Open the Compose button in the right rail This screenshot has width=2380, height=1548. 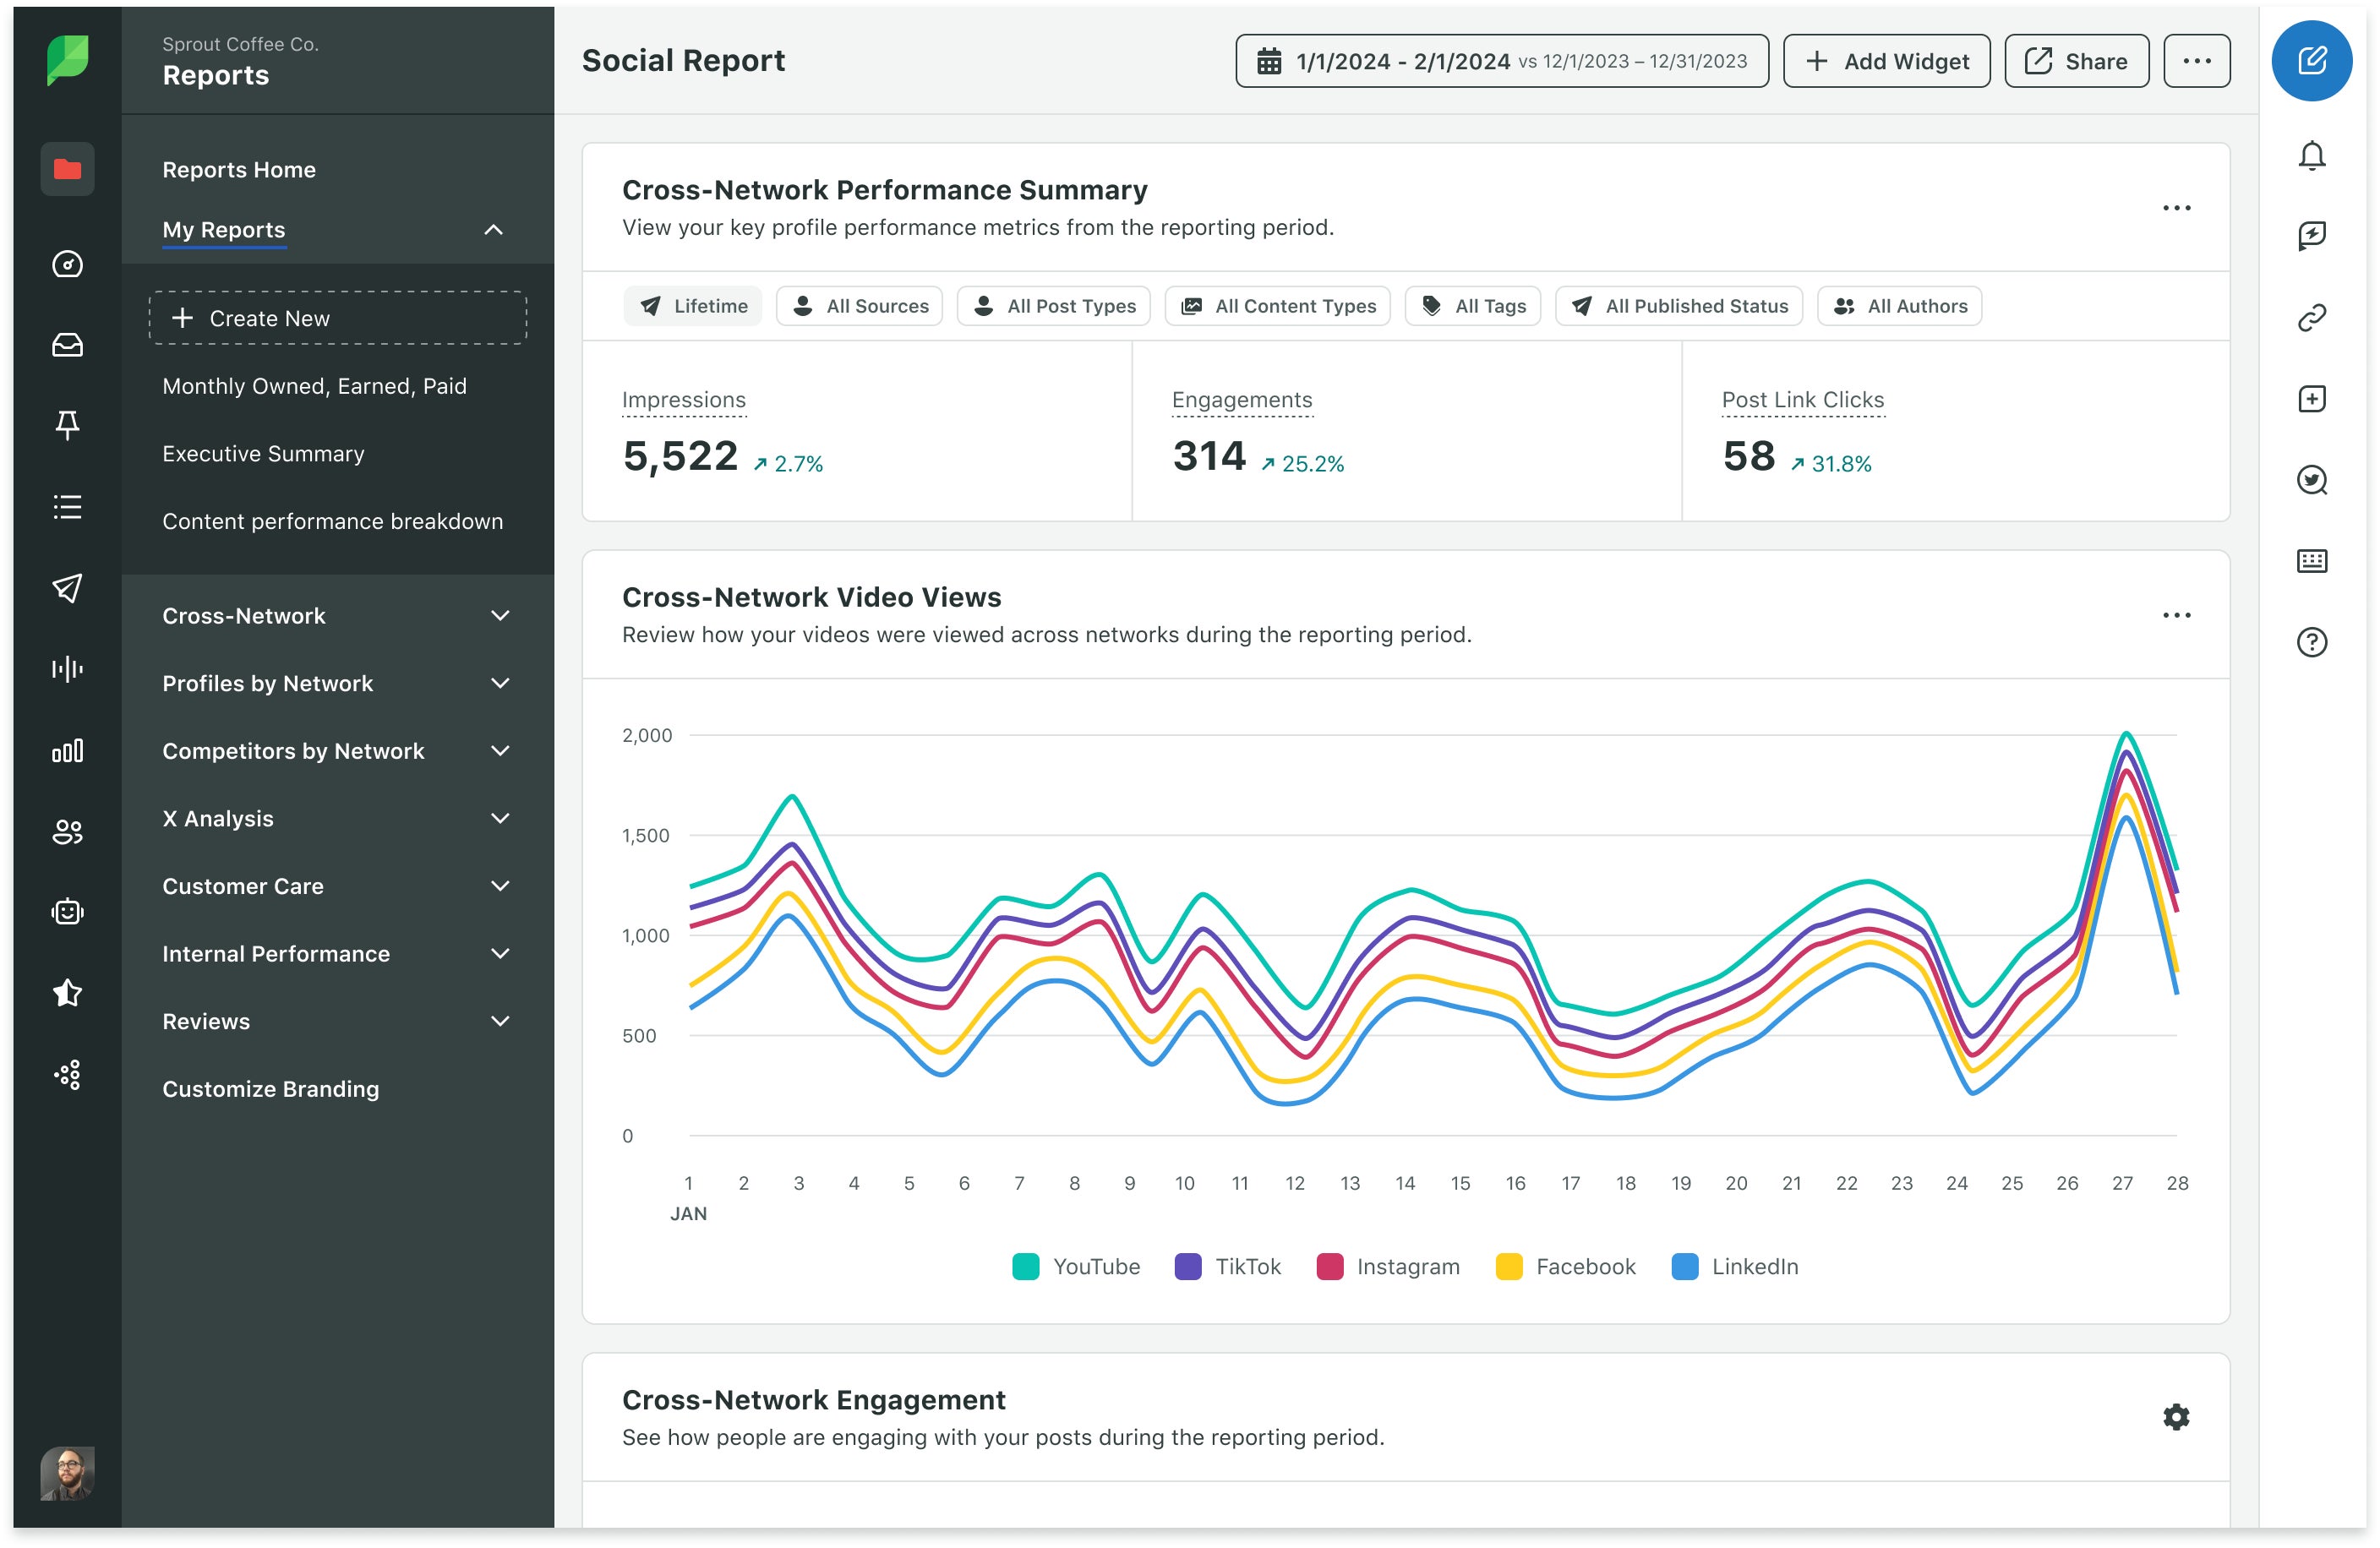(2311, 61)
